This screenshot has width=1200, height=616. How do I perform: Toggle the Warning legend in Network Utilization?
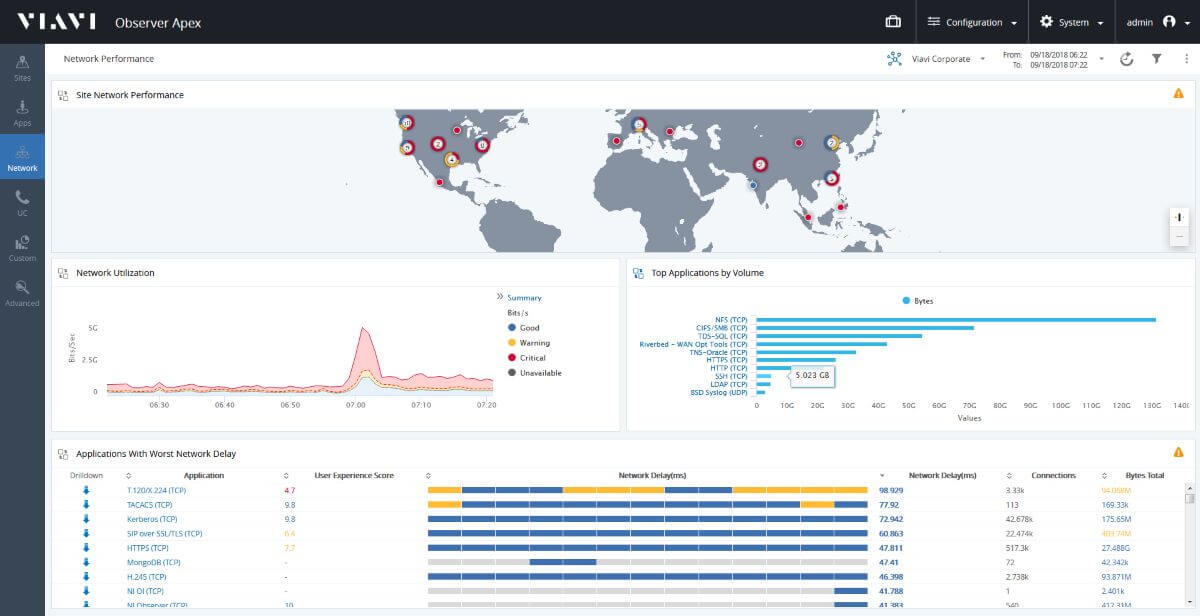pyautogui.click(x=527, y=342)
